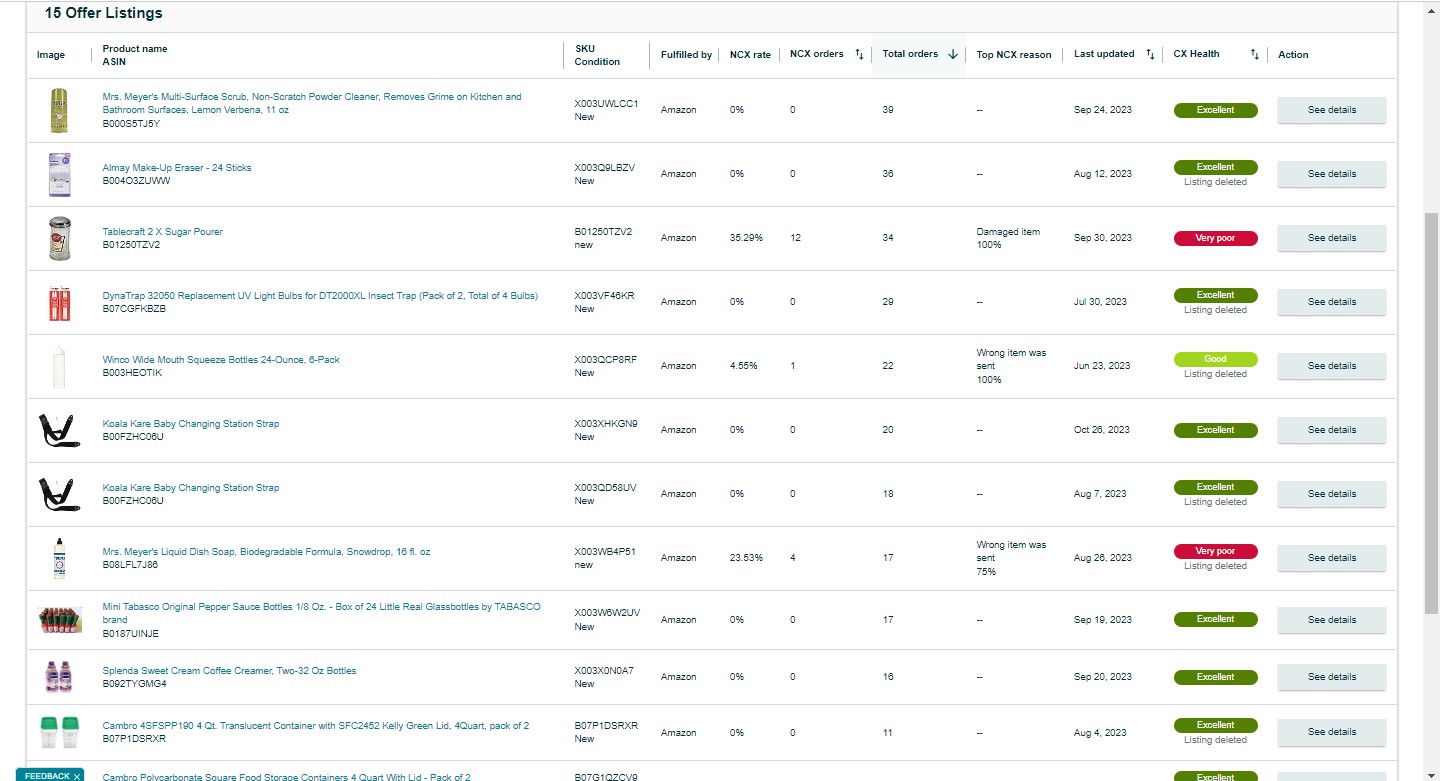The height and width of the screenshot is (781, 1440).
Task: See details for Almay Make-Up Eraser
Action: (1332, 174)
